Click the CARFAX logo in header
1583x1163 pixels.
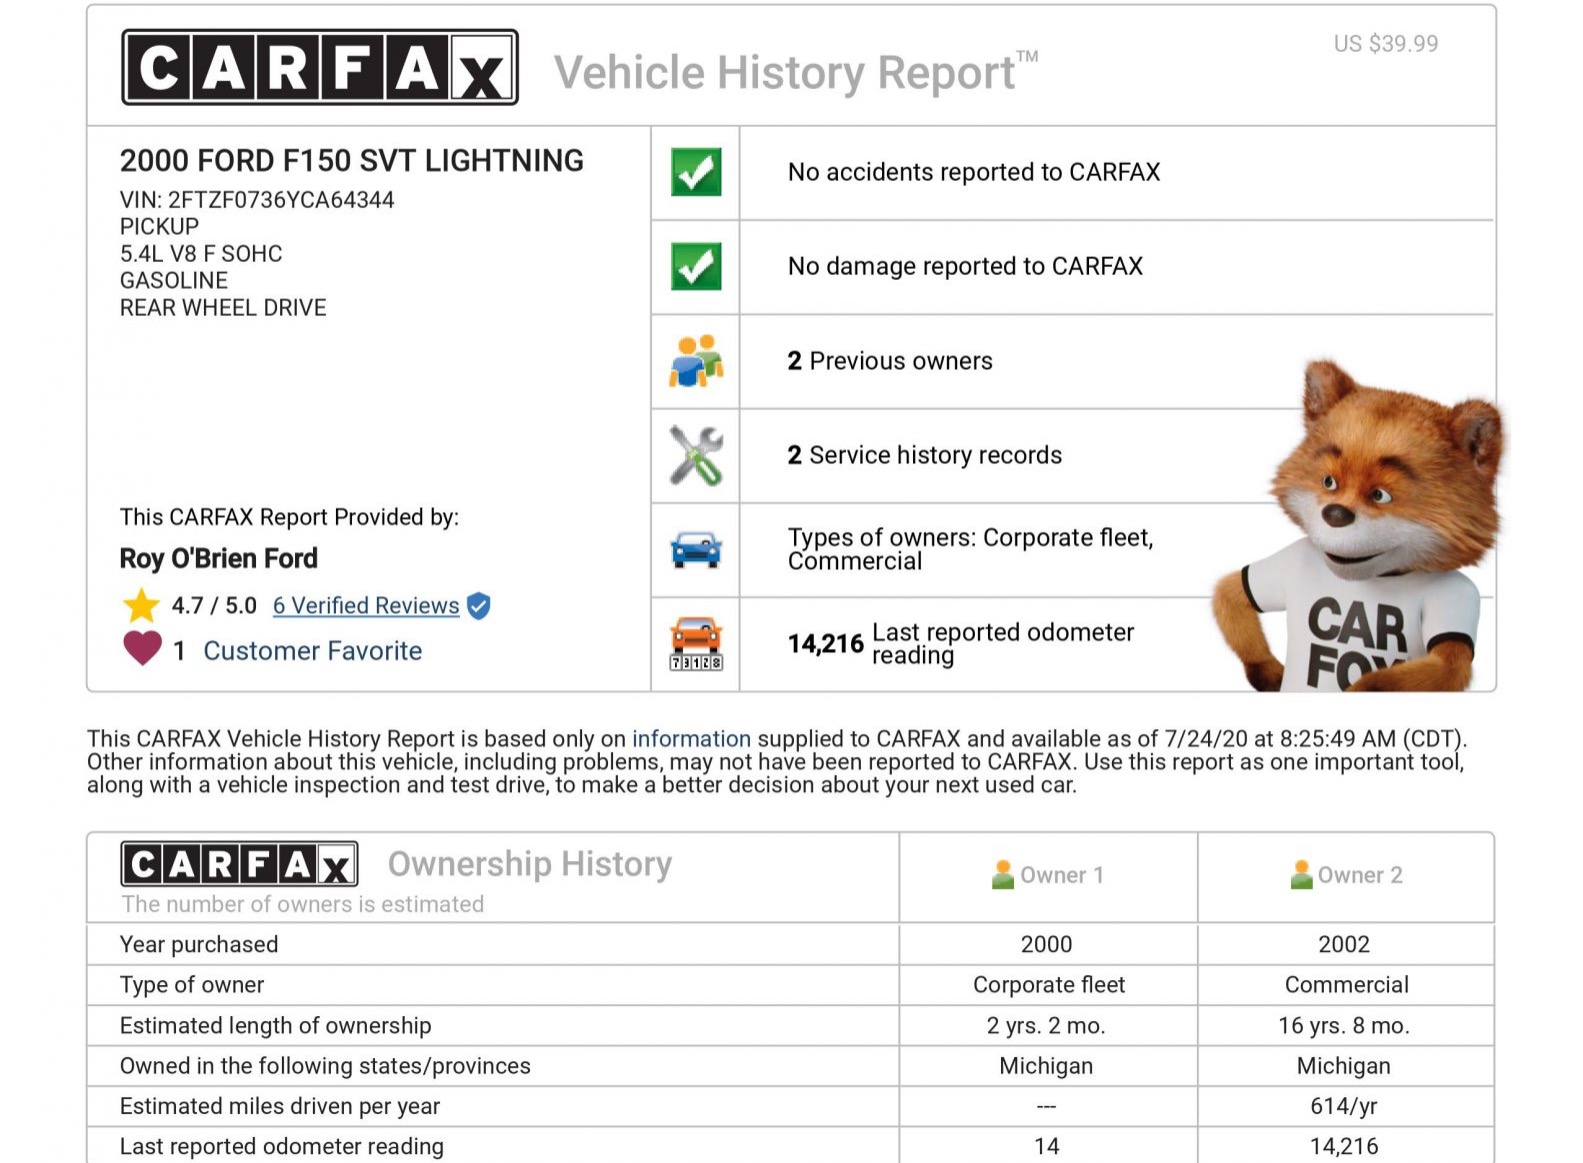click(x=320, y=67)
